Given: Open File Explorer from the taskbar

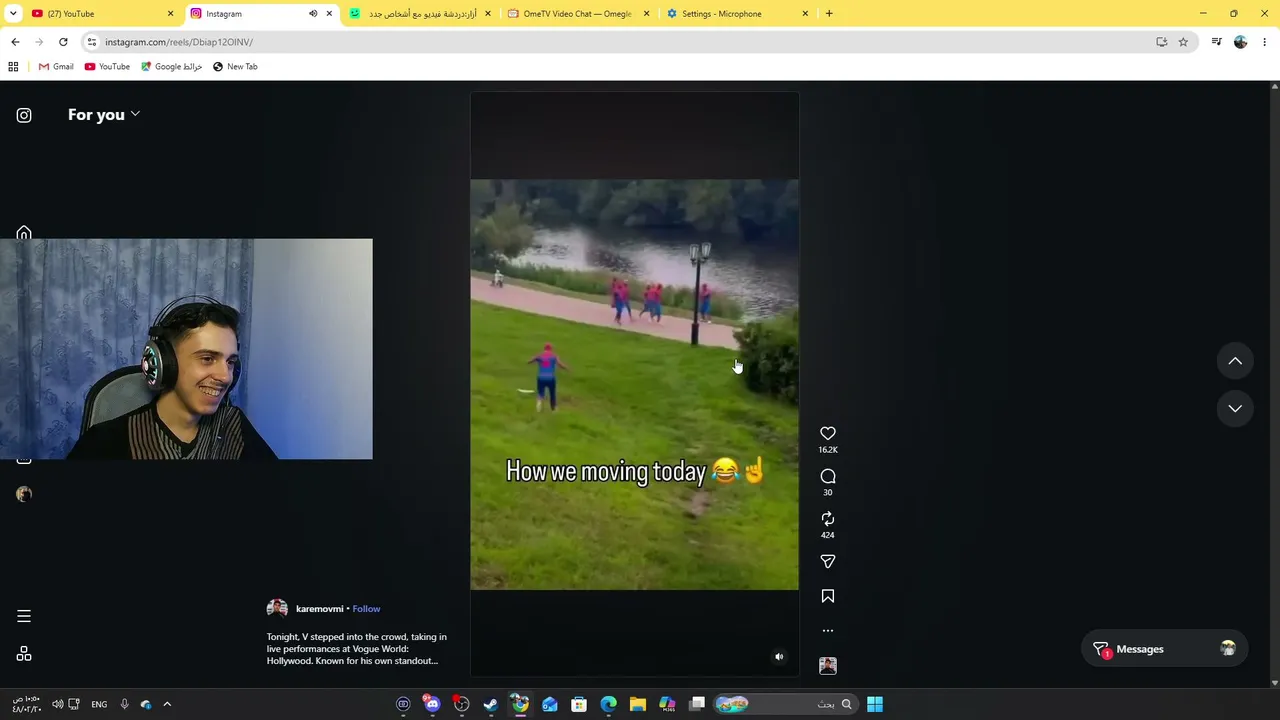Looking at the screenshot, I should click(638, 704).
